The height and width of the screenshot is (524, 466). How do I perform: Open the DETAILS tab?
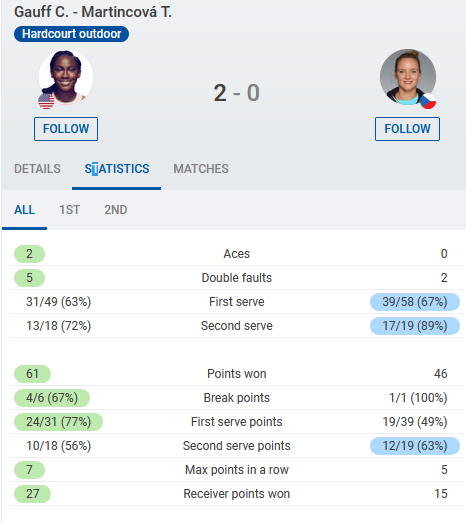pyautogui.click(x=37, y=169)
